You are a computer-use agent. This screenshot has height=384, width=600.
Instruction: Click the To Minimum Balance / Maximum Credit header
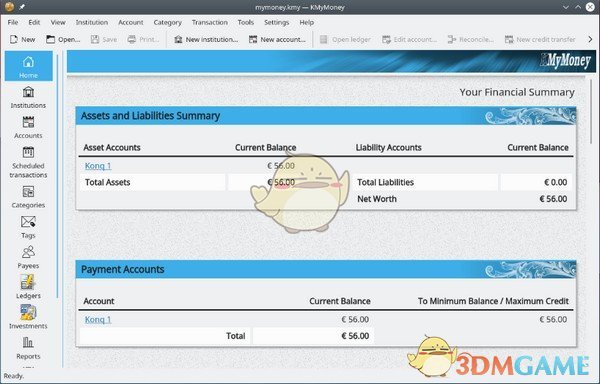click(x=493, y=301)
